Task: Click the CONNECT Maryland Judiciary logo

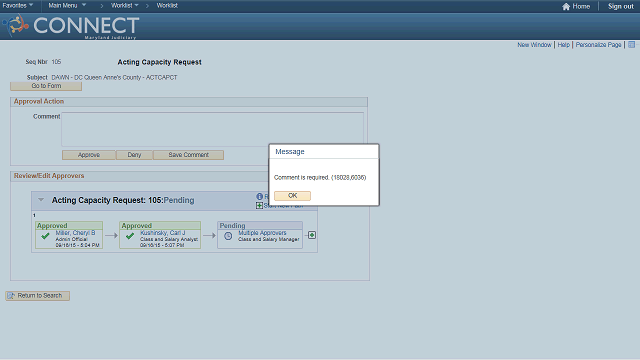Action: 71,27
